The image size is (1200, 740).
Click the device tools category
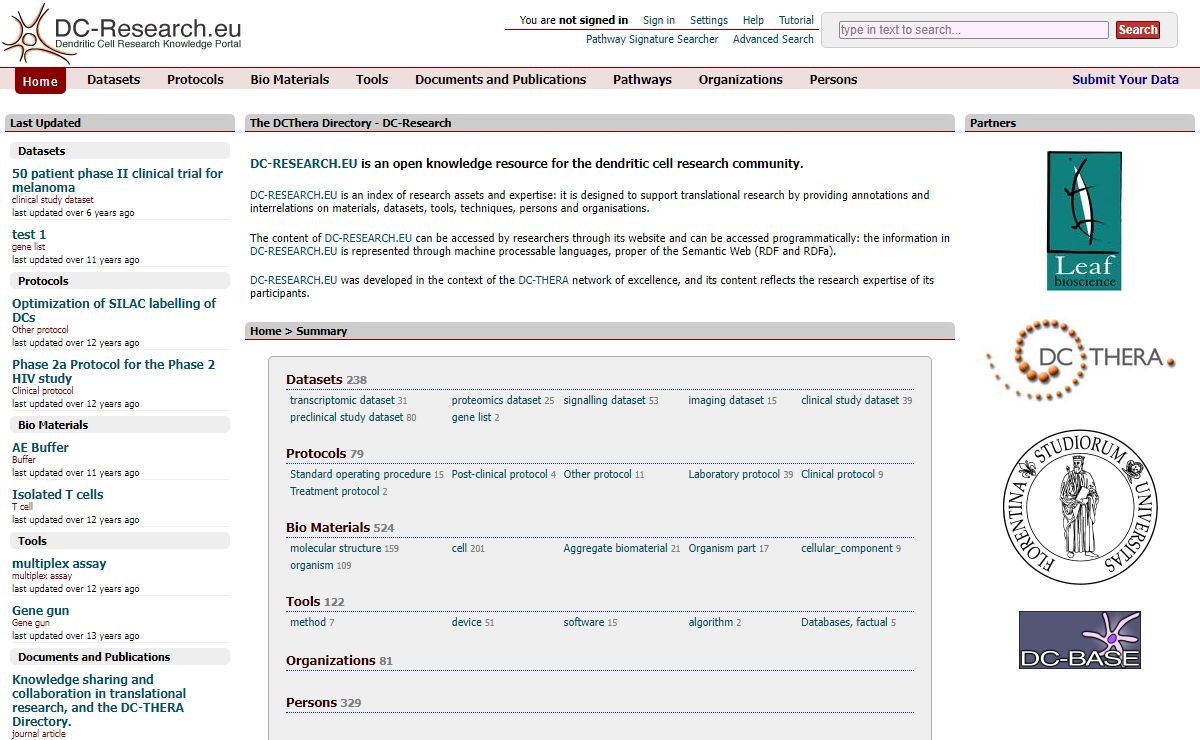pos(466,622)
